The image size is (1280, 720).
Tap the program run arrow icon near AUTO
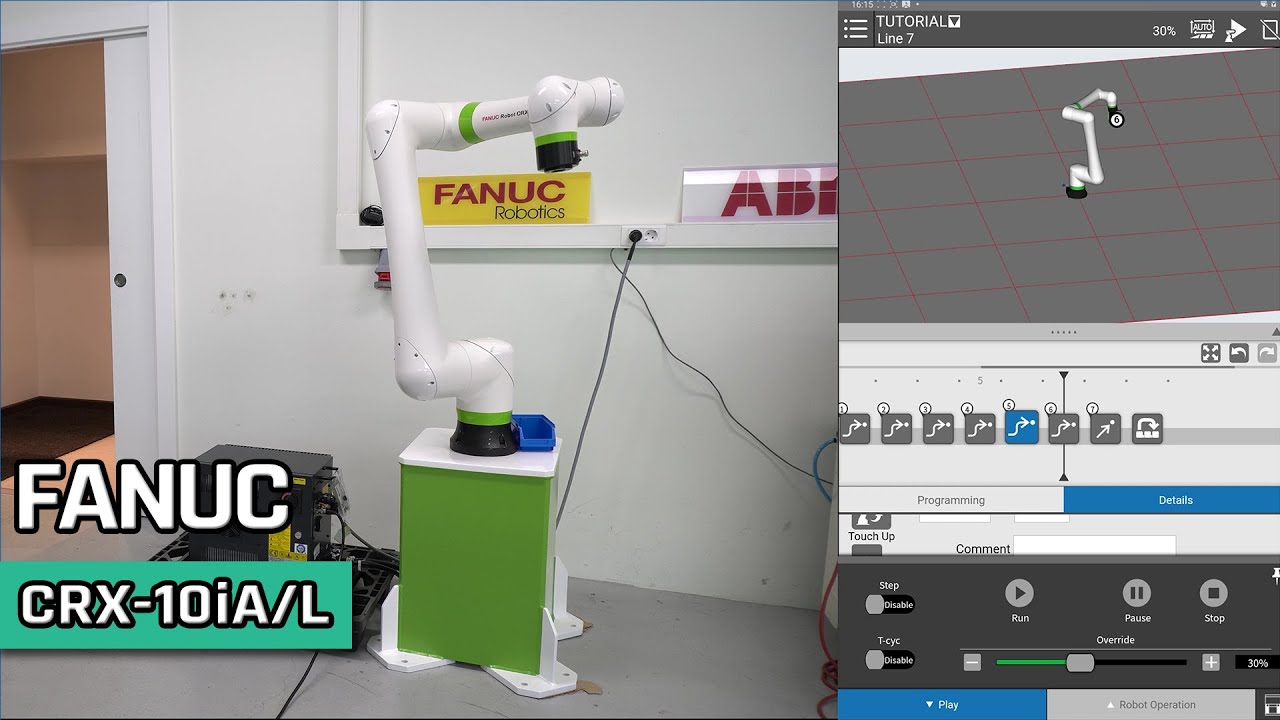point(1236,29)
